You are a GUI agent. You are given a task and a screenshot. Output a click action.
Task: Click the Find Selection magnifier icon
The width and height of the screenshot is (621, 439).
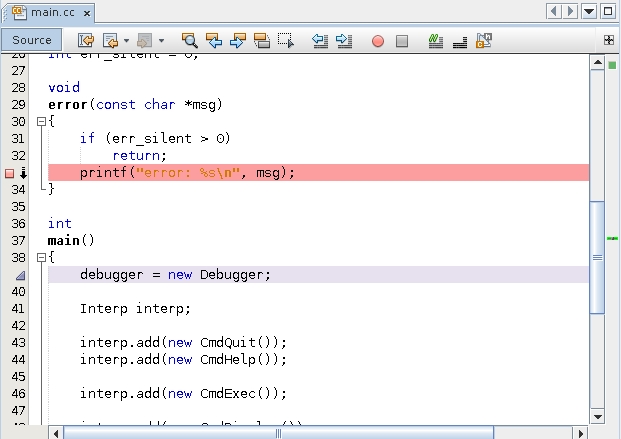tap(190, 40)
